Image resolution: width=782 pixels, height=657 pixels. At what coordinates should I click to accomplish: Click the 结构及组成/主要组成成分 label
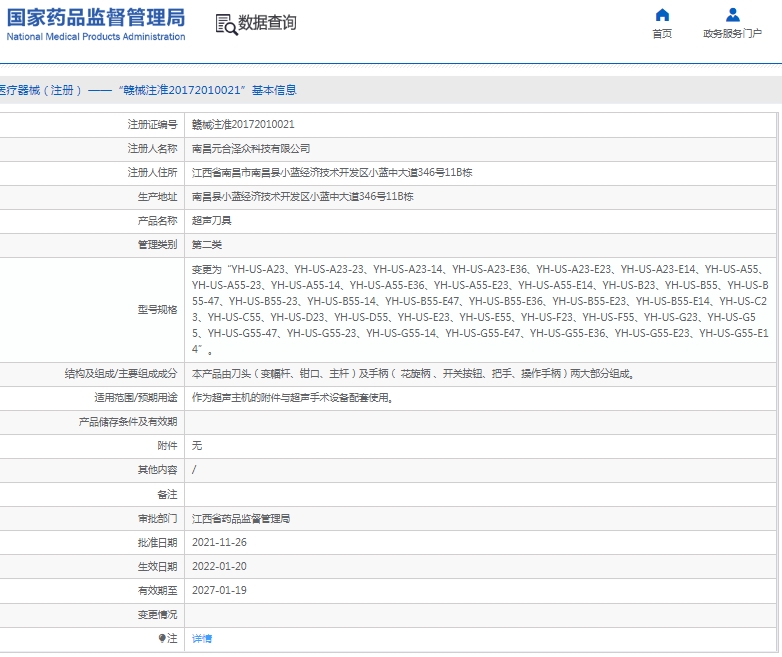[121, 373]
